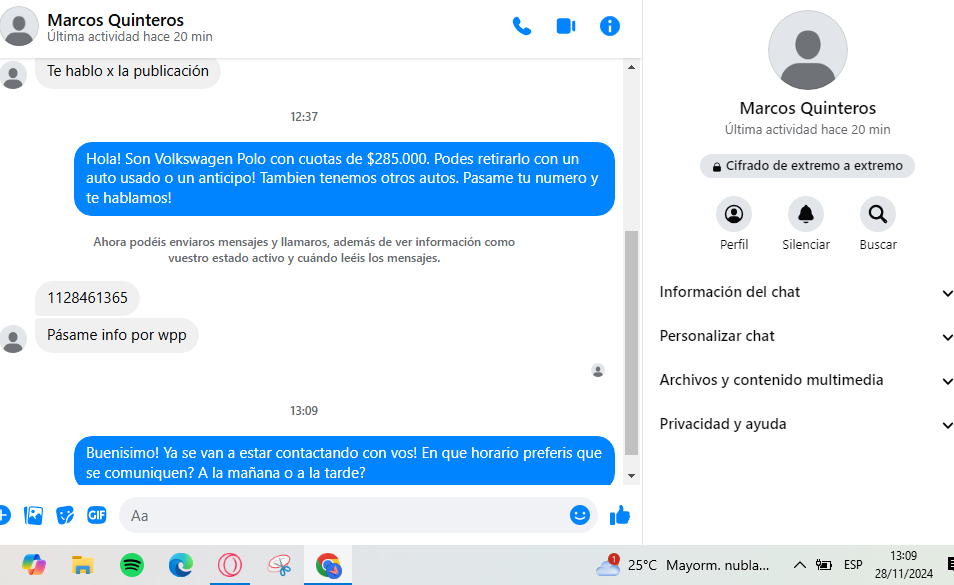Switch to Opera browser in taskbar

coord(230,565)
